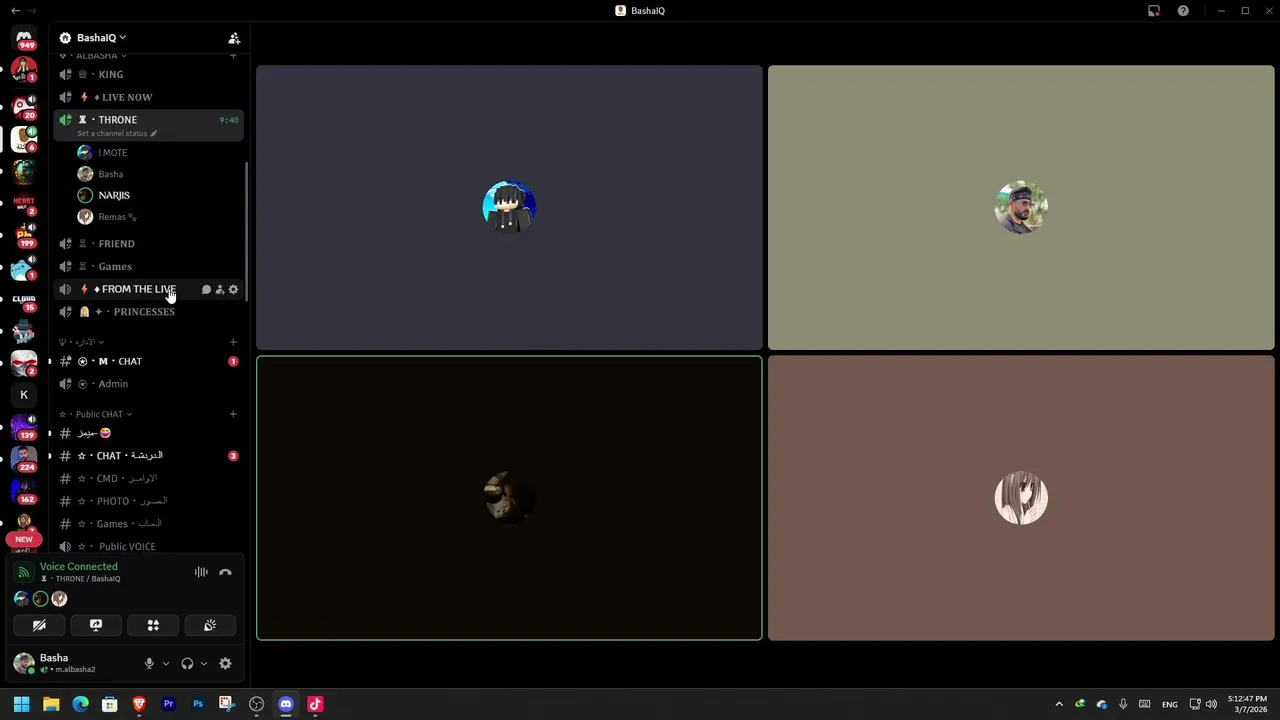Open chat for FROM THE LIVE channel
The image size is (1280, 720).
pyautogui.click(x=206, y=290)
